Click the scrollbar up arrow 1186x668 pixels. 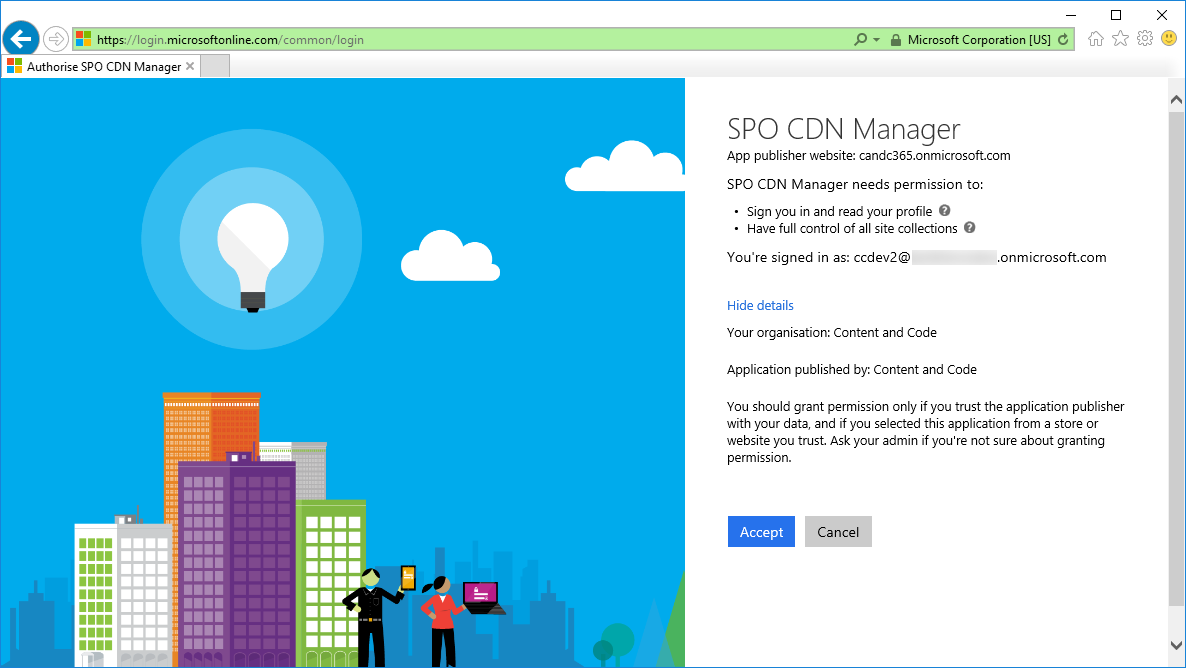1176,99
